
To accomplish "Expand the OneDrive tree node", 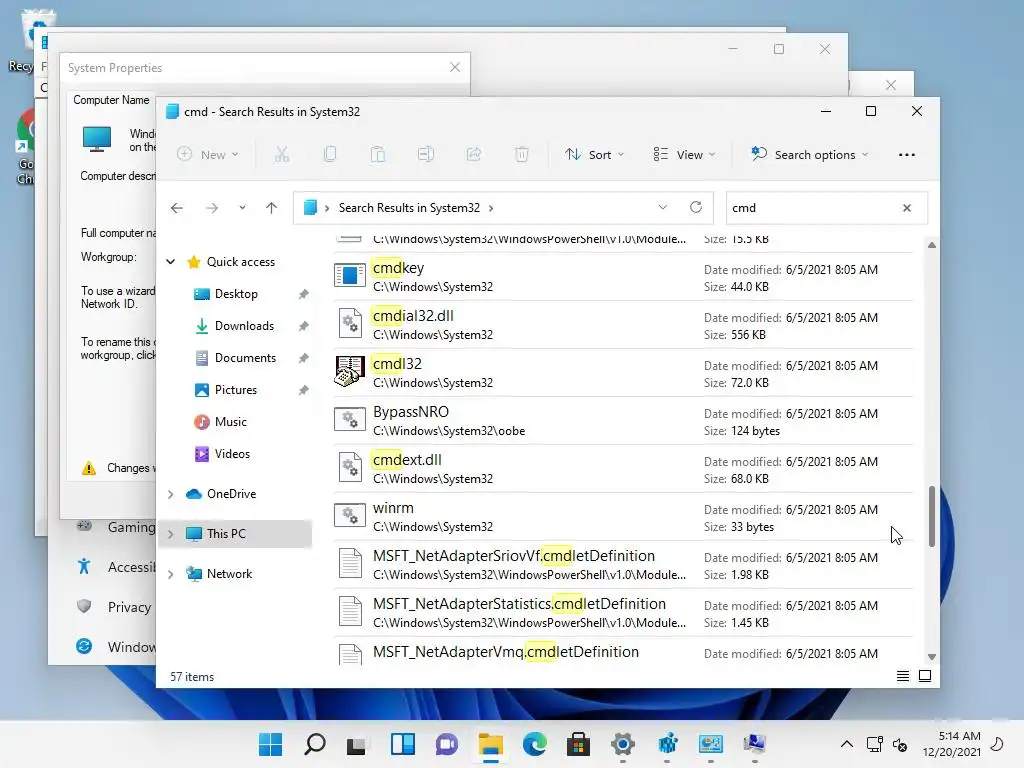I will [170, 494].
